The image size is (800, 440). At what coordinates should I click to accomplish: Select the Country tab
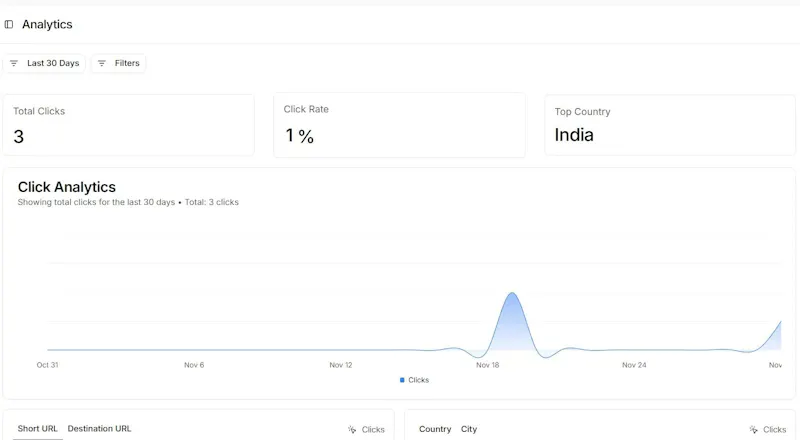coord(435,429)
